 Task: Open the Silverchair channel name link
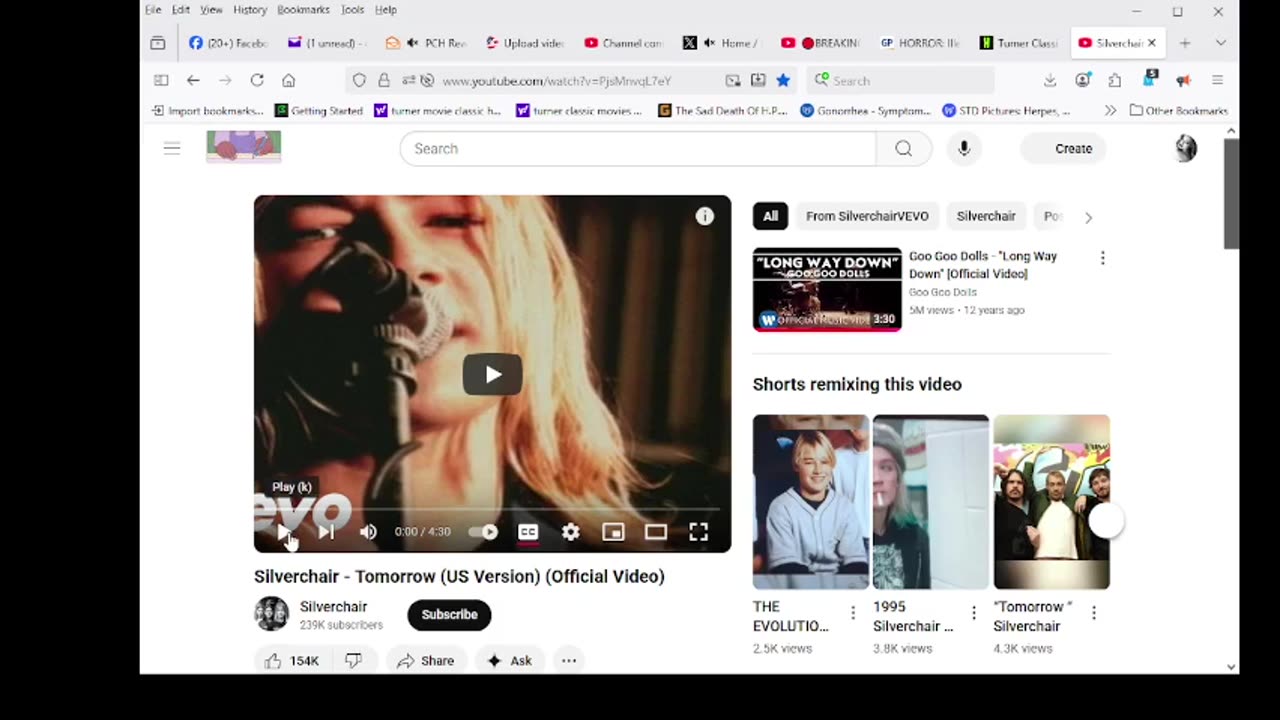point(333,607)
